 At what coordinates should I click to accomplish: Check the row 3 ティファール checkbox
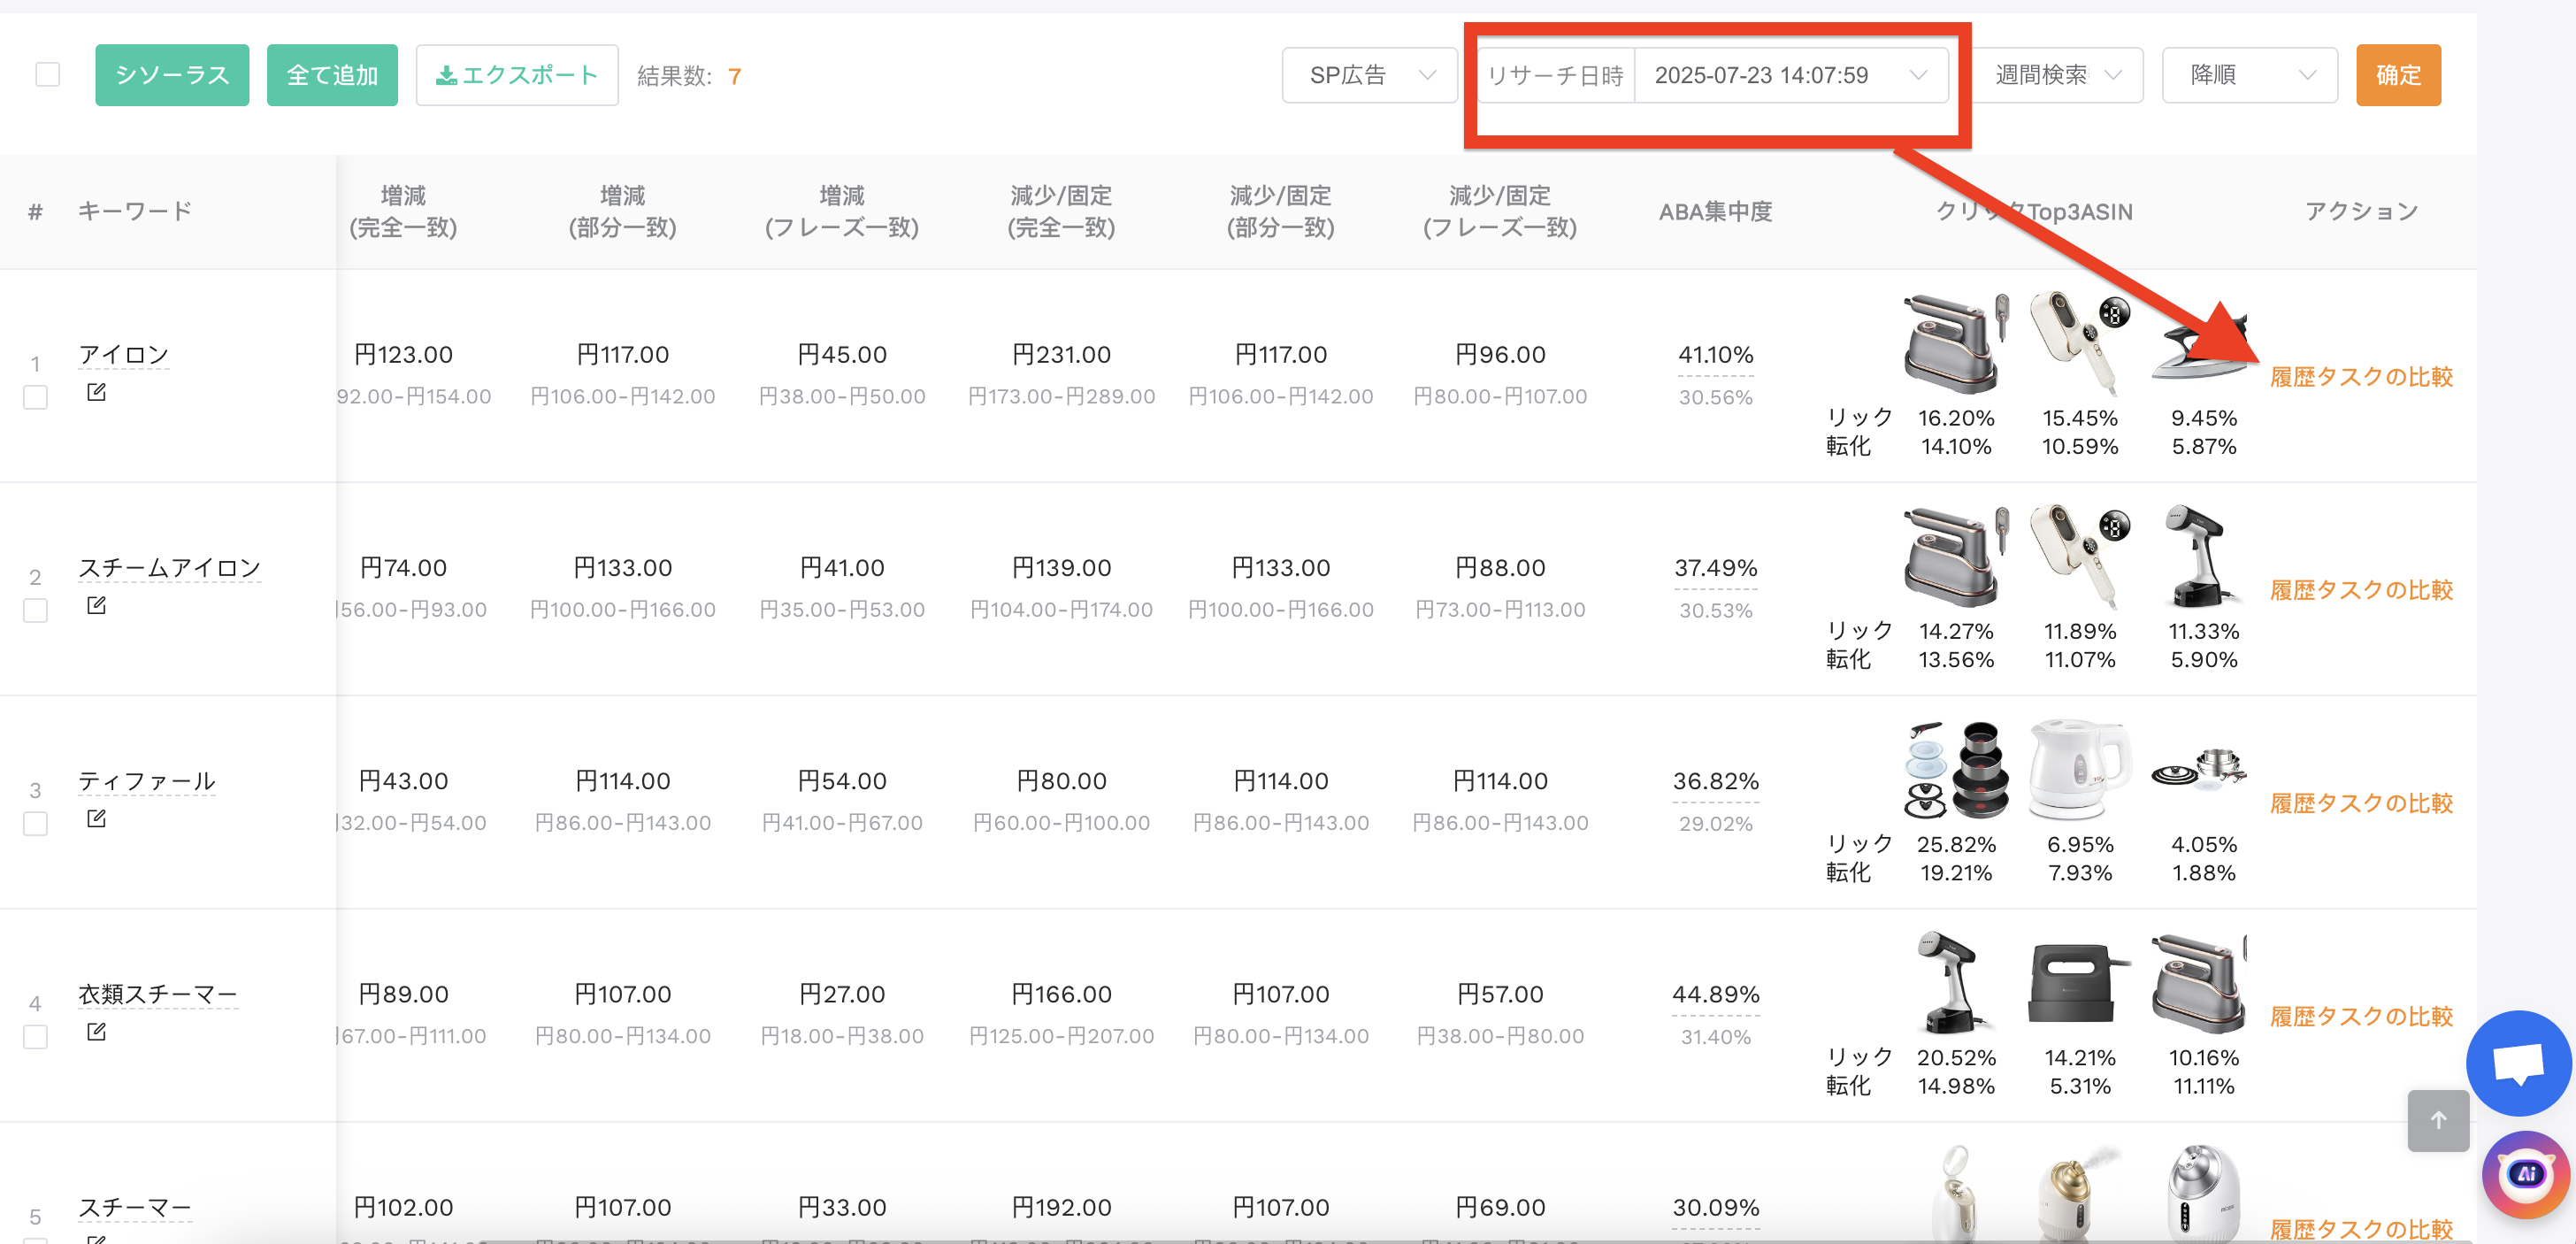[x=35, y=824]
